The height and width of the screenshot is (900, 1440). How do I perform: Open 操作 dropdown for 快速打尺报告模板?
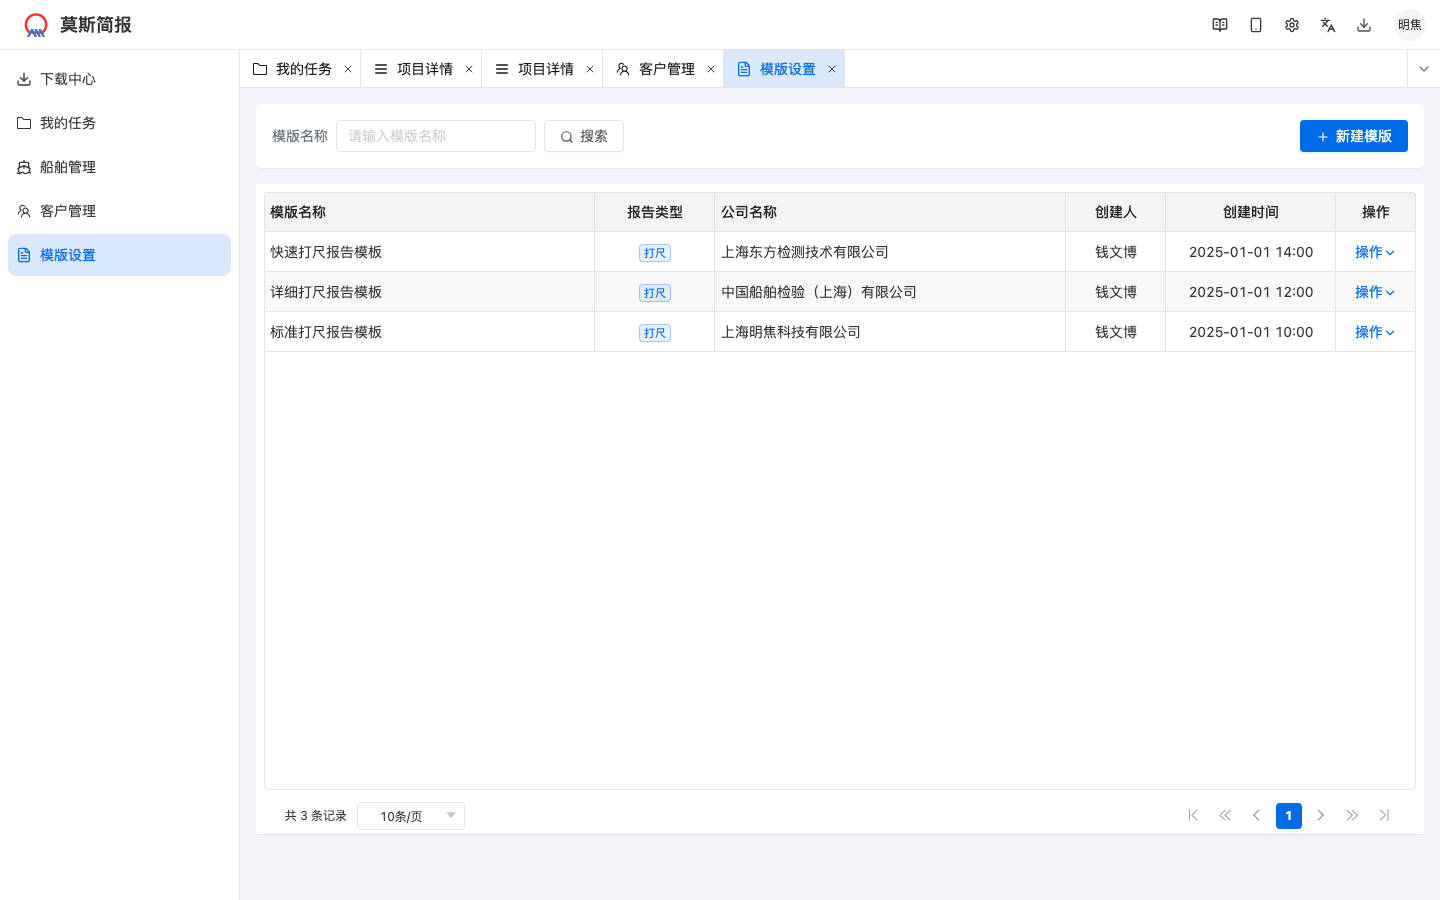coord(1374,252)
